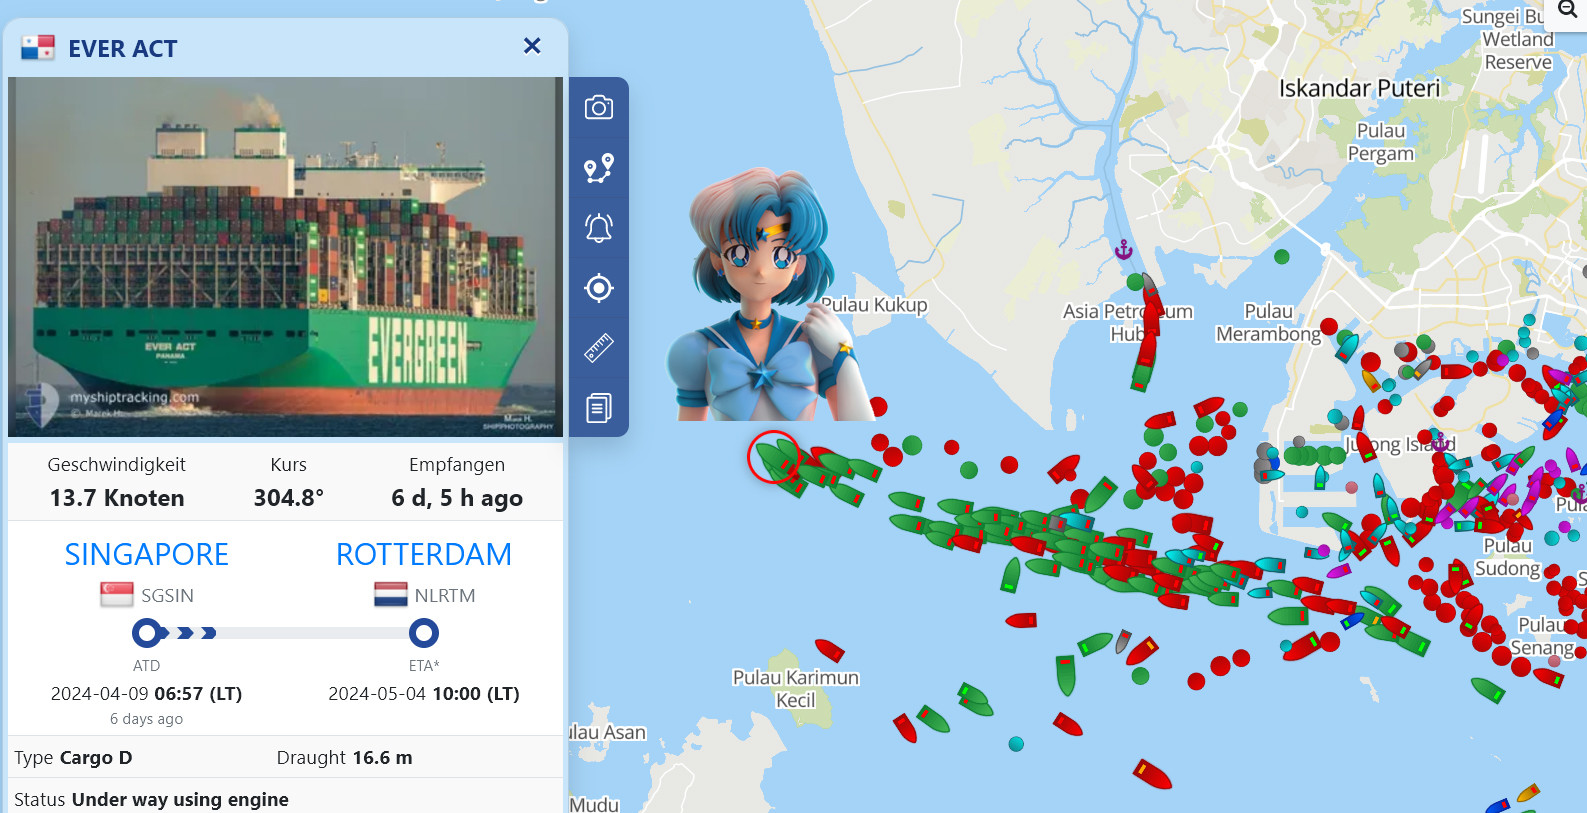
Task: Click the EVER ACT ship photo
Action: point(285,257)
